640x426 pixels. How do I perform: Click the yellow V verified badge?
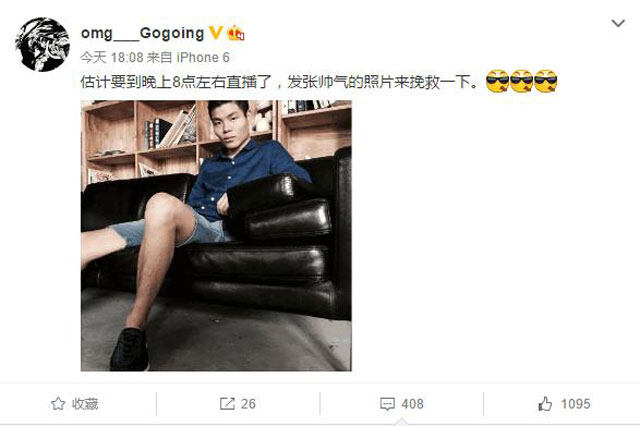(216, 33)
